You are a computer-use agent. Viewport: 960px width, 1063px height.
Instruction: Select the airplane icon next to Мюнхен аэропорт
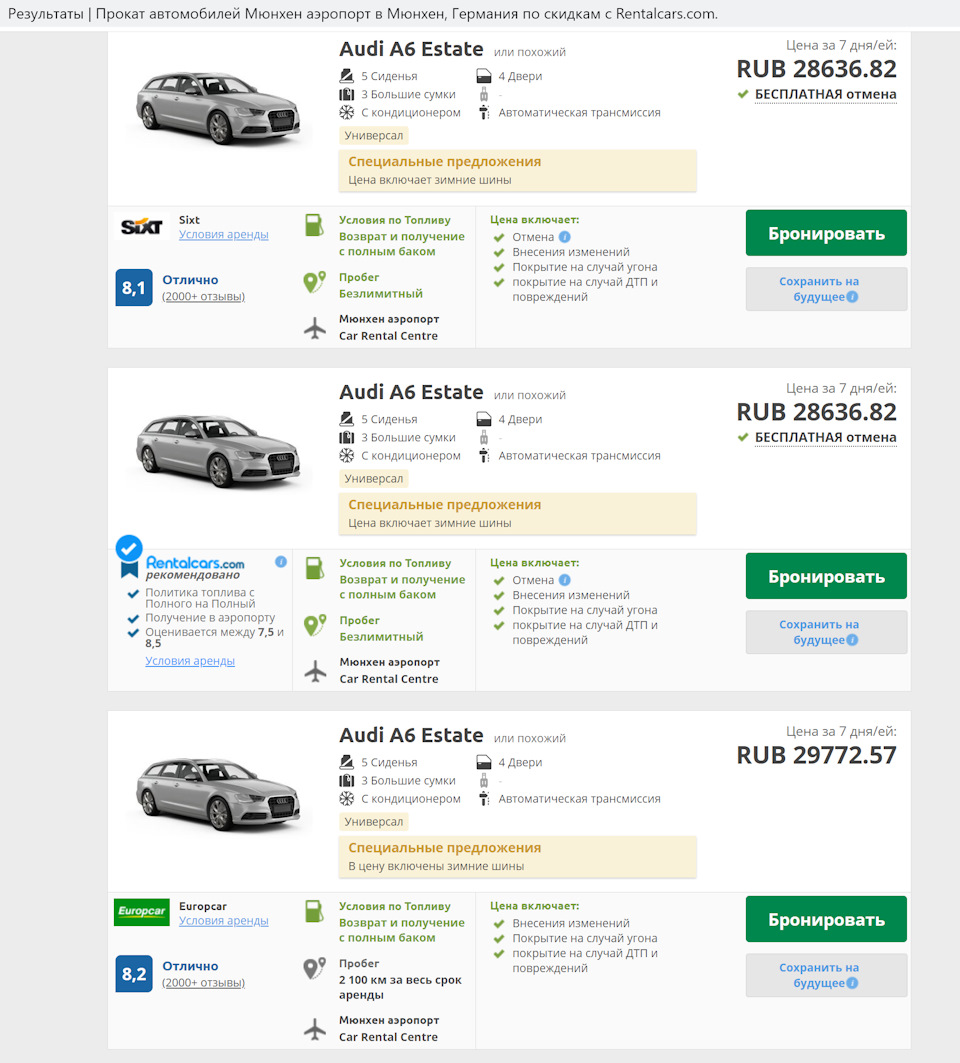[x=315, y=328]
